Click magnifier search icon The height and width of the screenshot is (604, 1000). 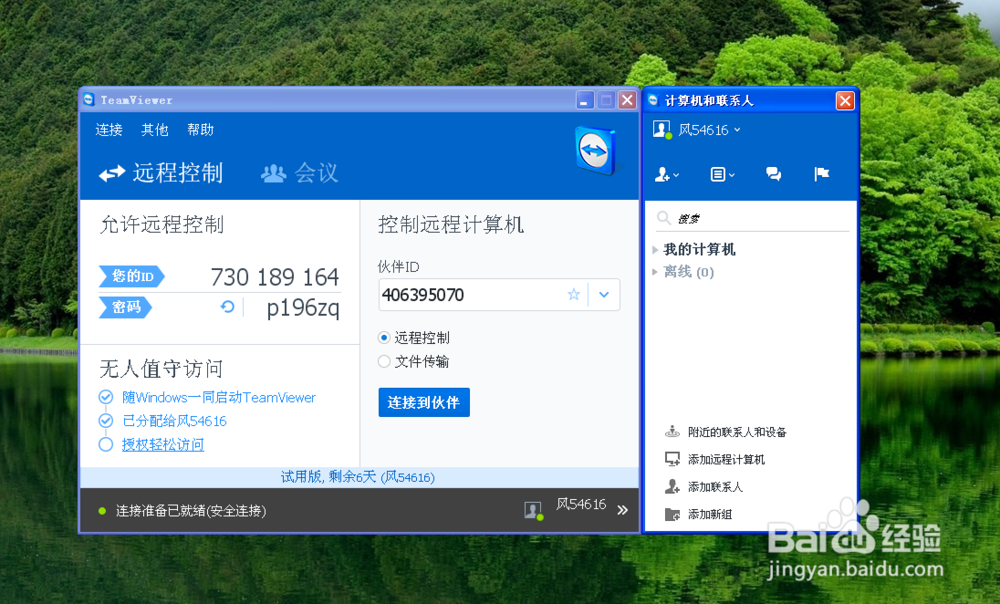(x=664, y=218)
